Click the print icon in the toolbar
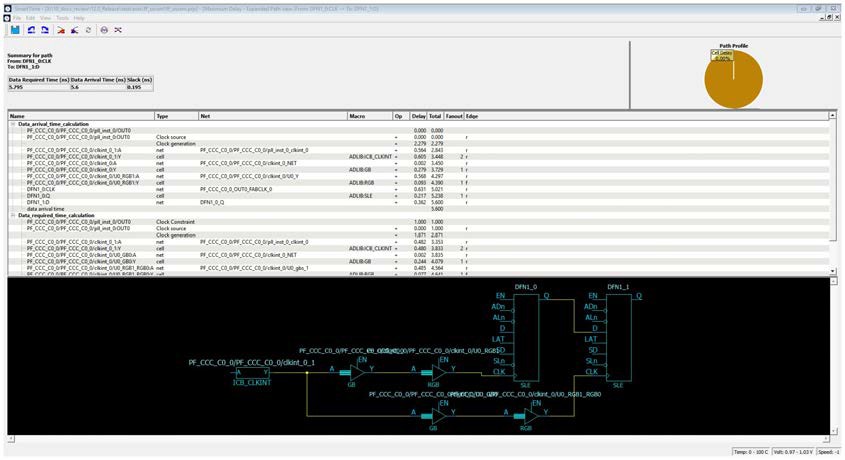 click(x=104, y=30)
